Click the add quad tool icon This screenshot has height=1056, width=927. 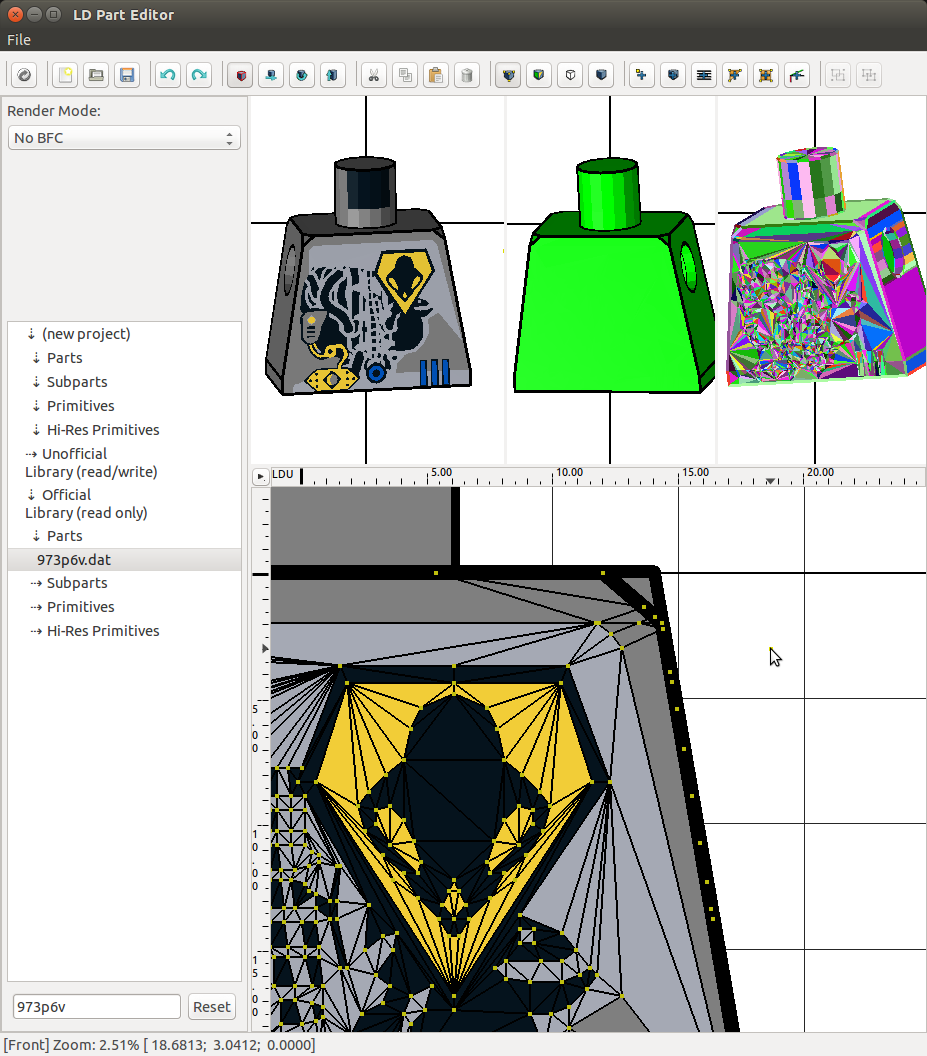[765, 75]
